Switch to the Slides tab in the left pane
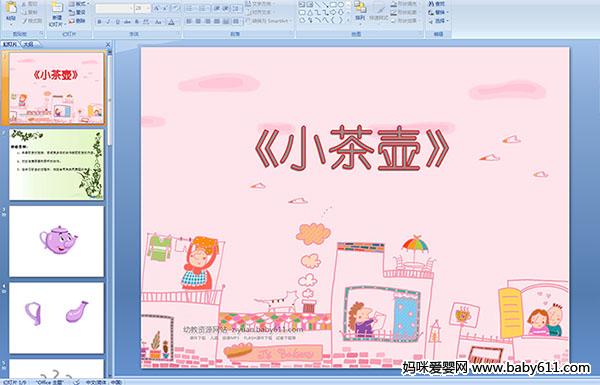Image resolution: width=600 pixels, height=385 pixels. pyautogui.click(x=10, y=44)
